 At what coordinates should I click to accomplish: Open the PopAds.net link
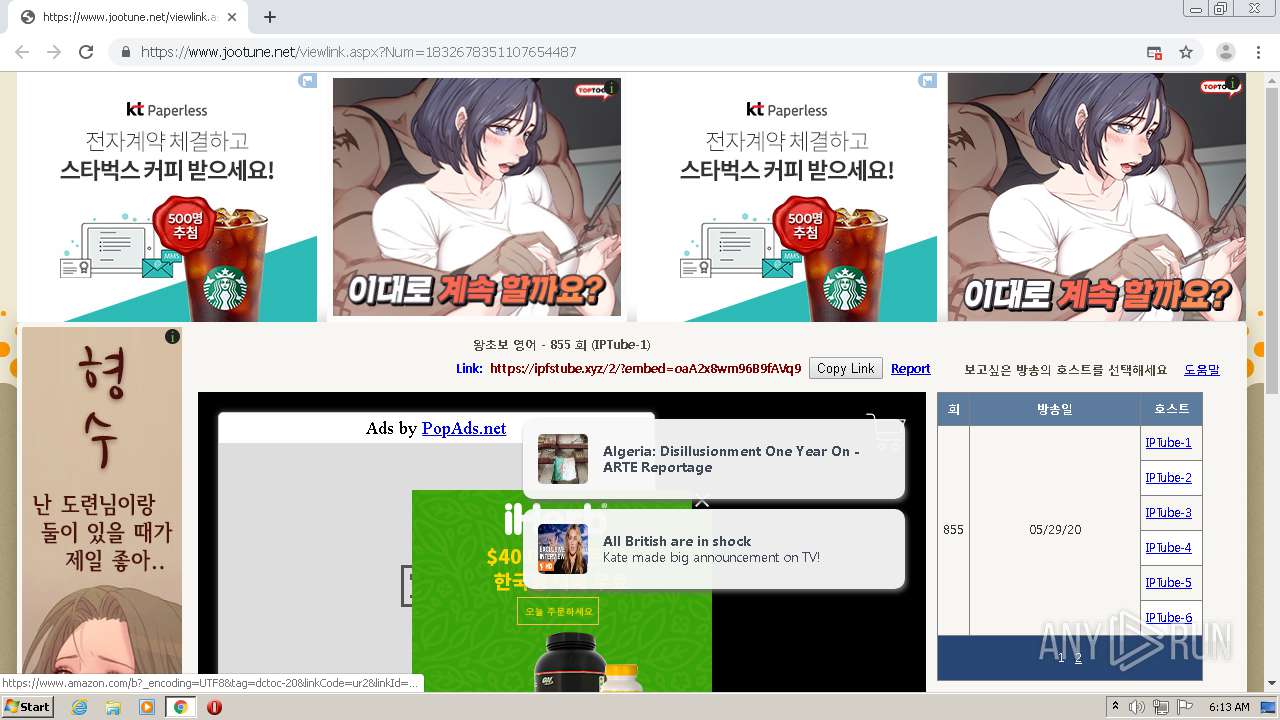464,428
